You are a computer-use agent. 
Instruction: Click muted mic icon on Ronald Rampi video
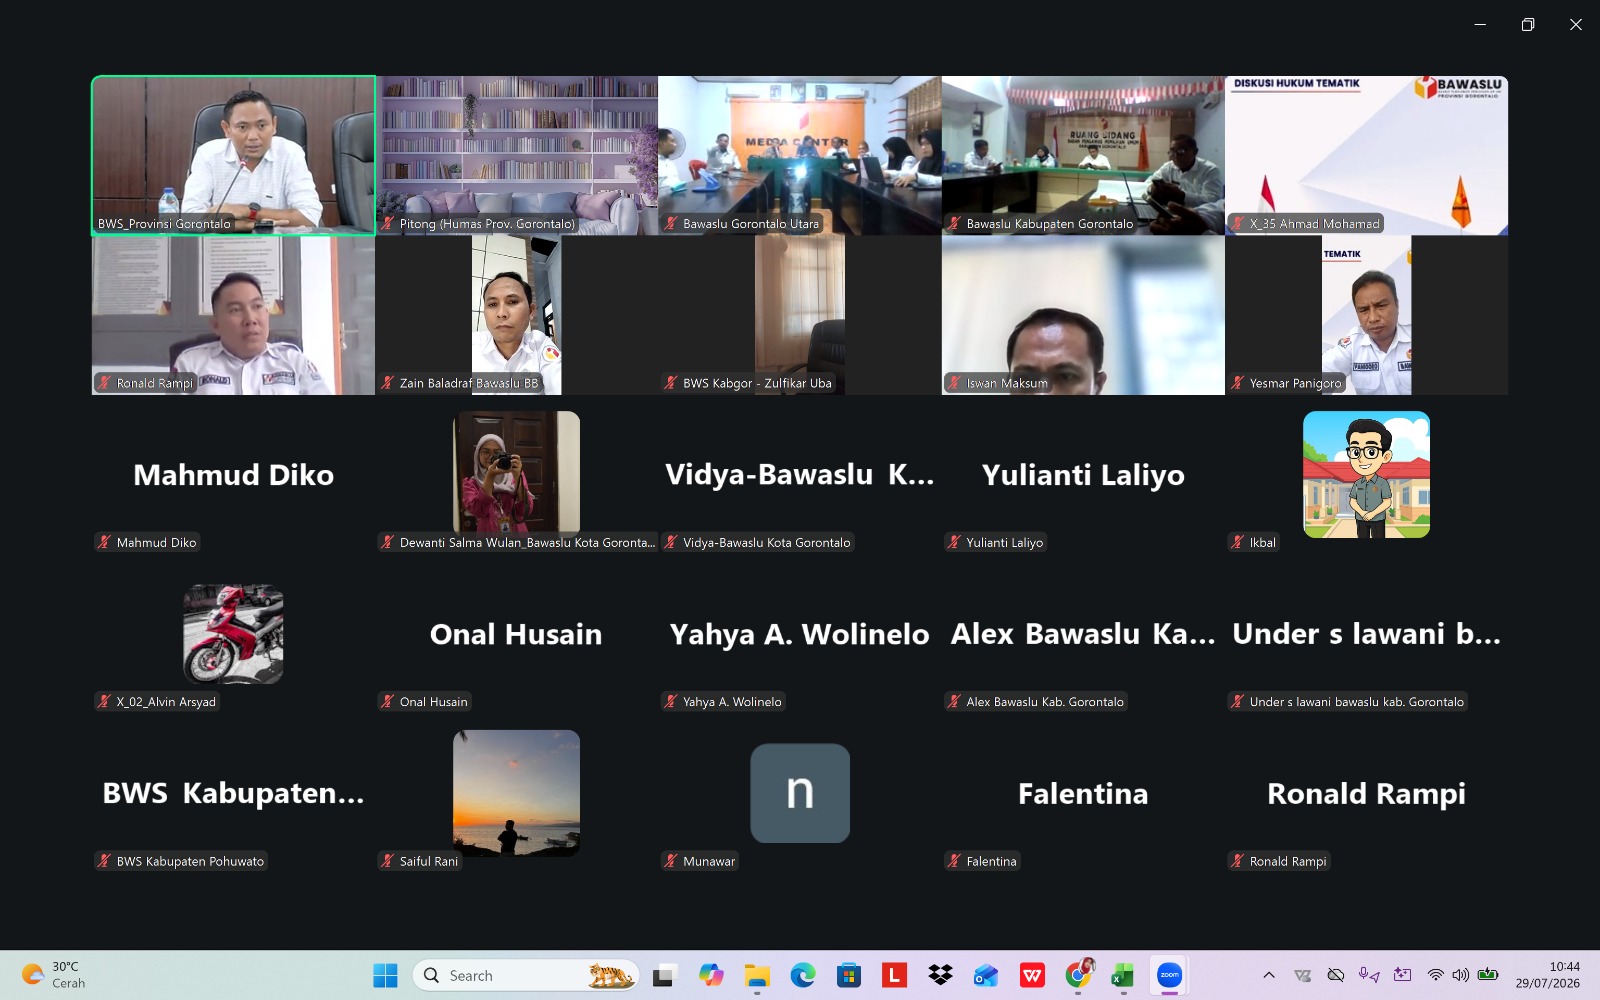(x=104, y=383)
